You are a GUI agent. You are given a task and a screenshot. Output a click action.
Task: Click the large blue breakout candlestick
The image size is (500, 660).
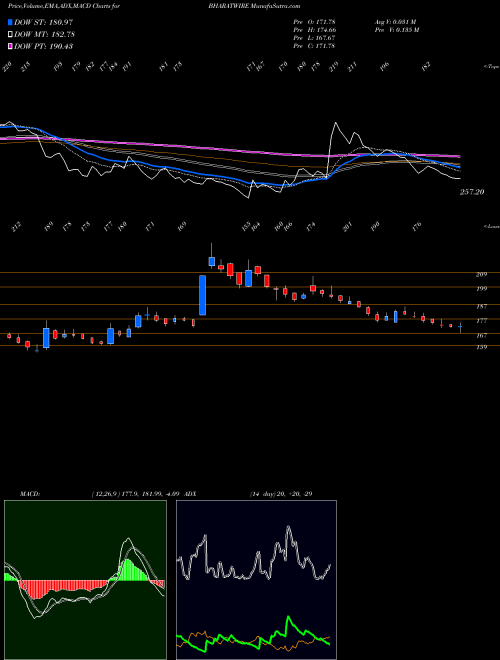coord(202,295)
